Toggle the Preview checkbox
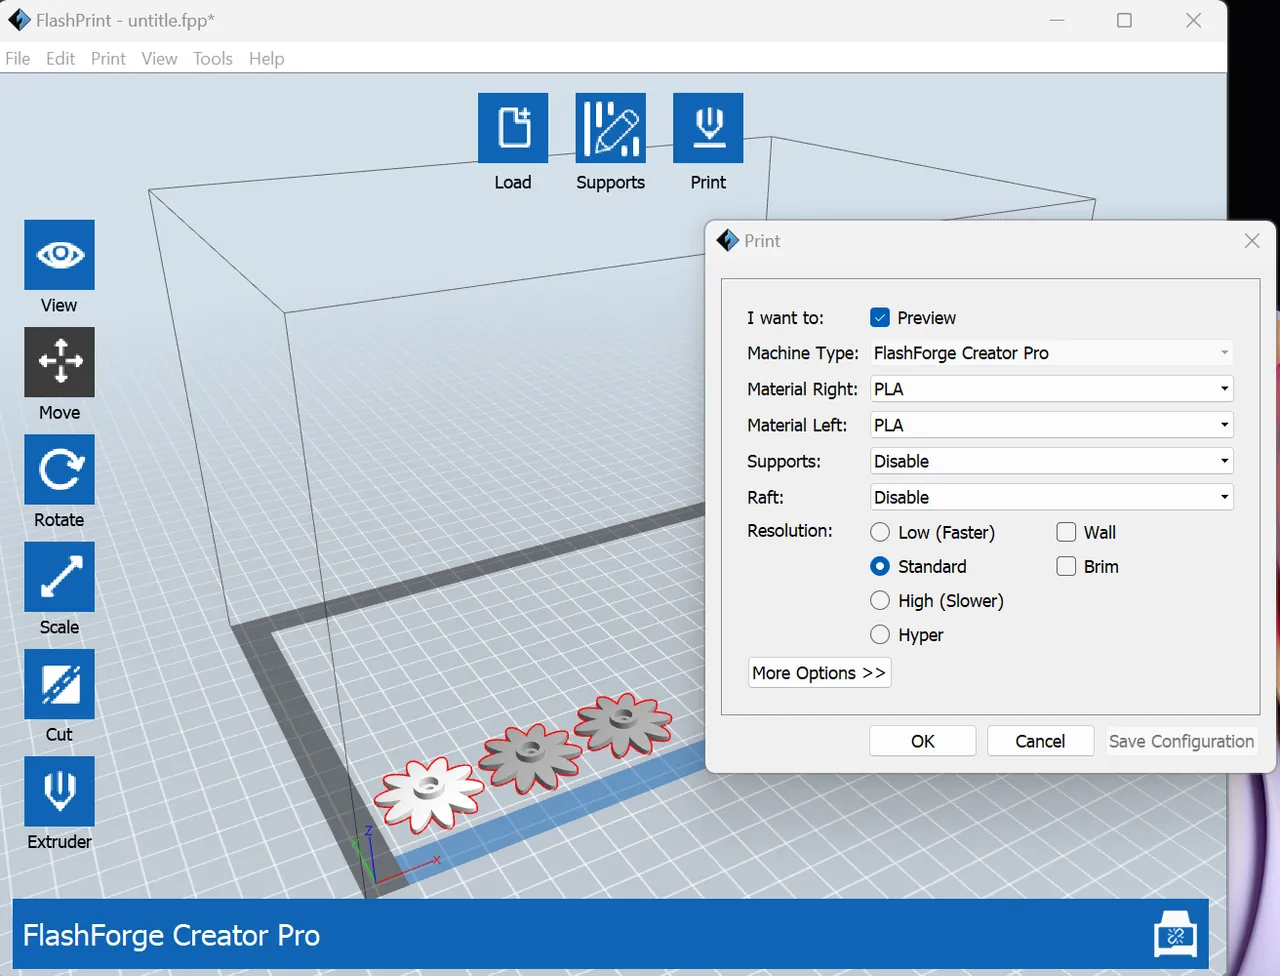Image resolution: width=1280 pixels, height=976 pixels. (880, 318)
